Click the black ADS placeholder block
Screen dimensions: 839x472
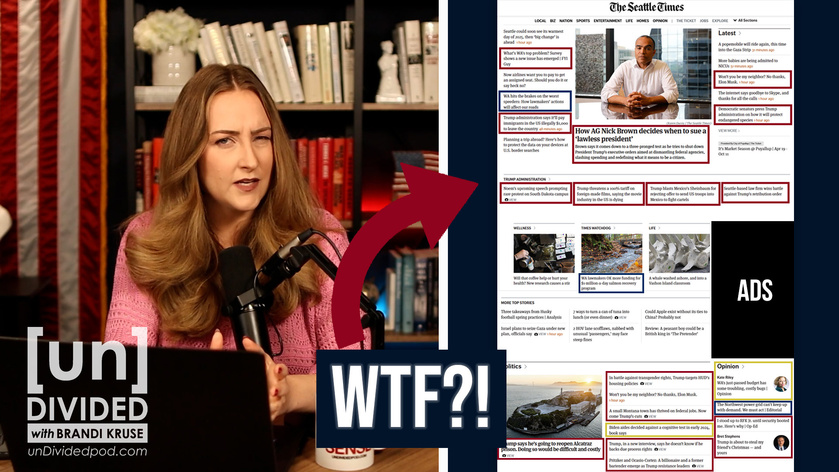[x=753, y=290]
